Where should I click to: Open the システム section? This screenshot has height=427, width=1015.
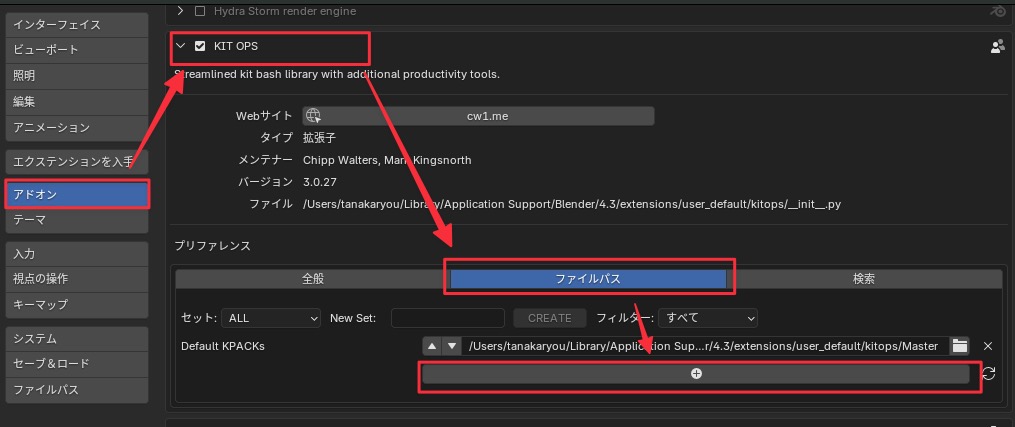pyautogui.click(x=77, y=338)
